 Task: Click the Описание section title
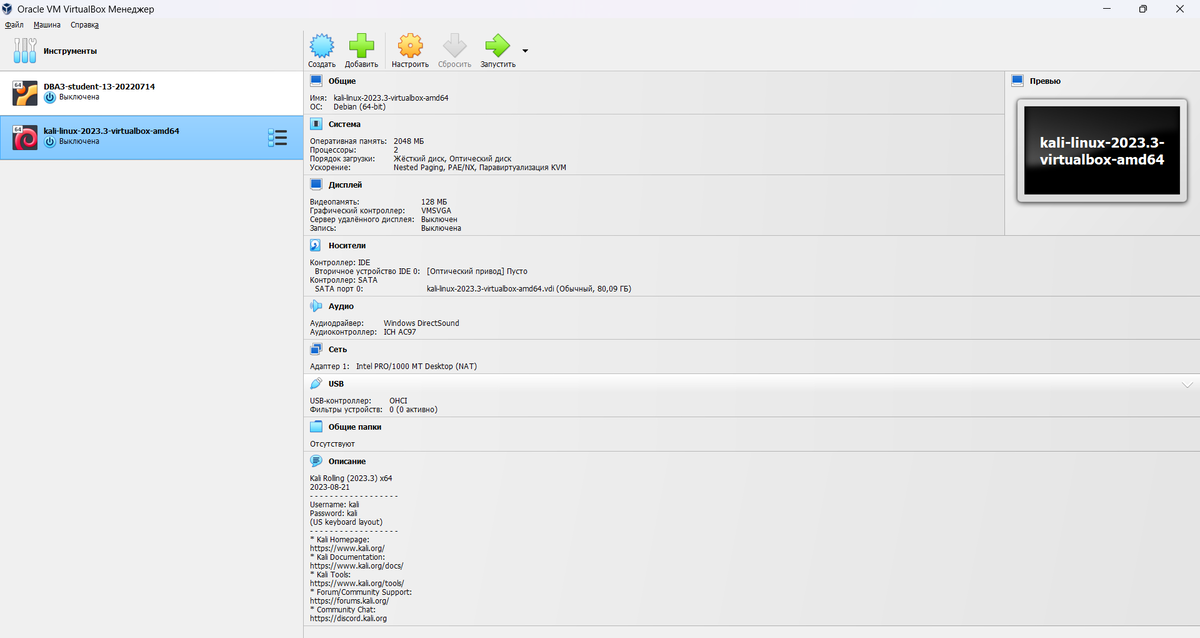coord(346,461)
